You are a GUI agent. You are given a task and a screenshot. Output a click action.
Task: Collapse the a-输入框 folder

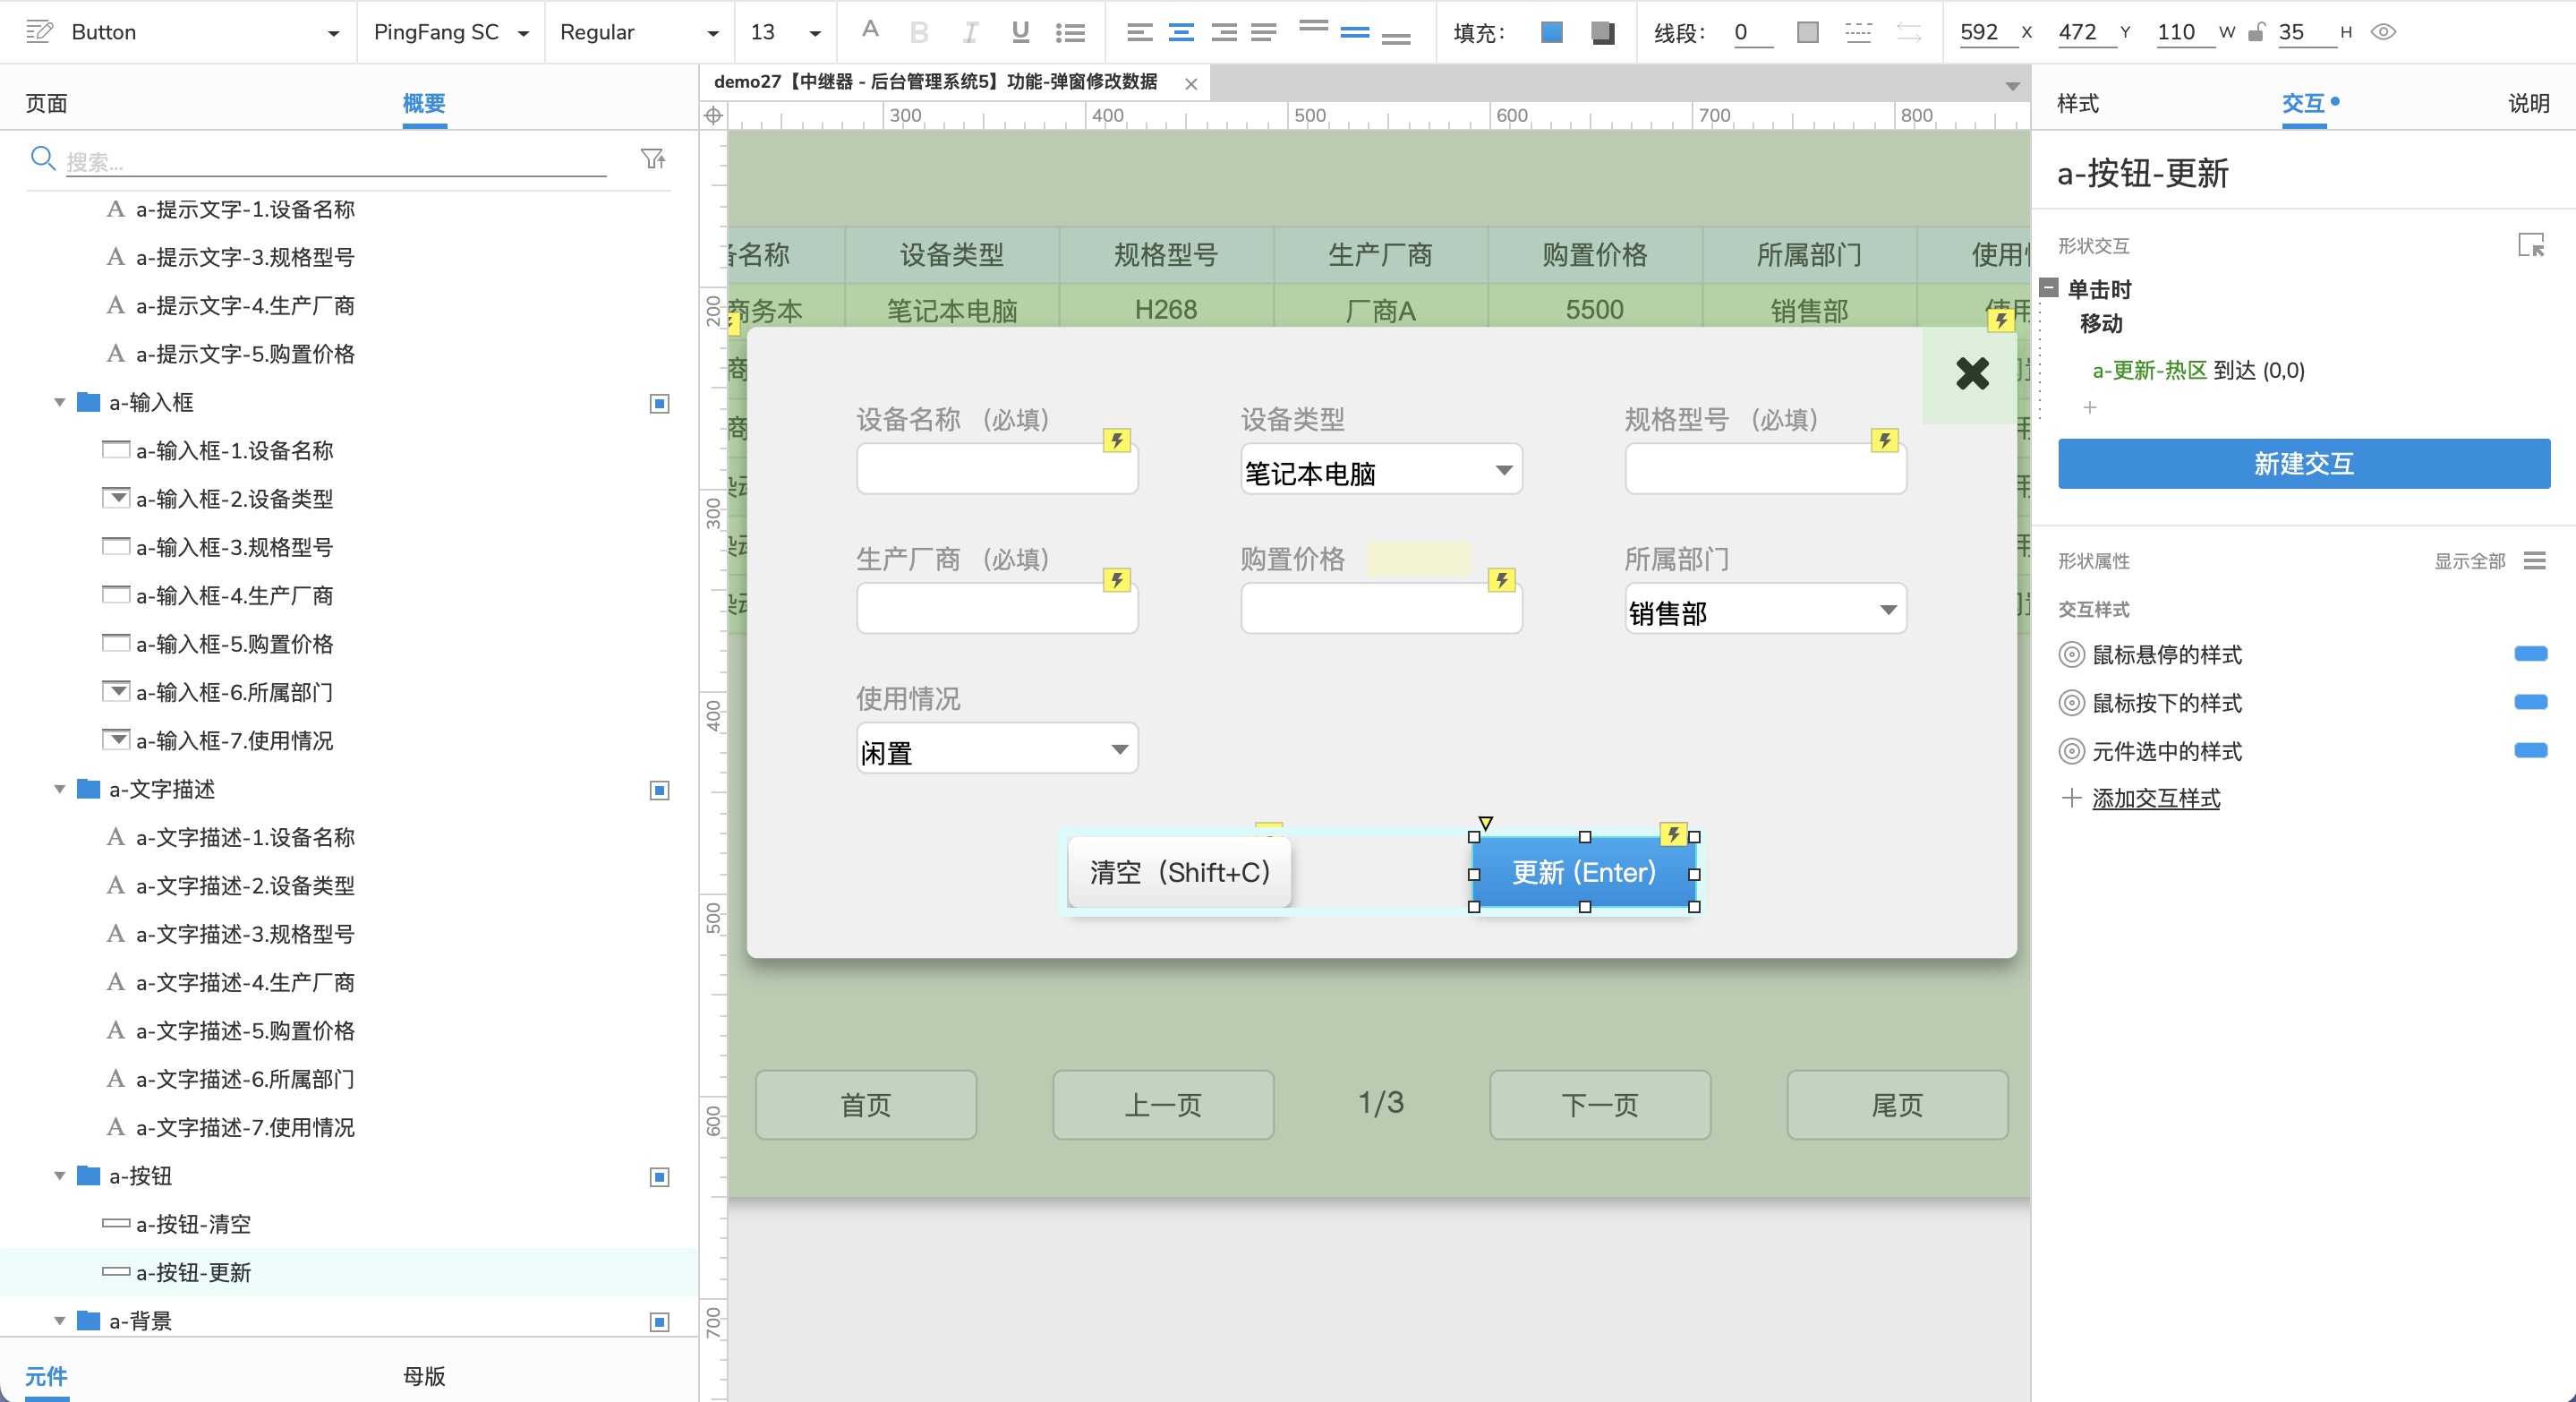[x=59, y=402]
